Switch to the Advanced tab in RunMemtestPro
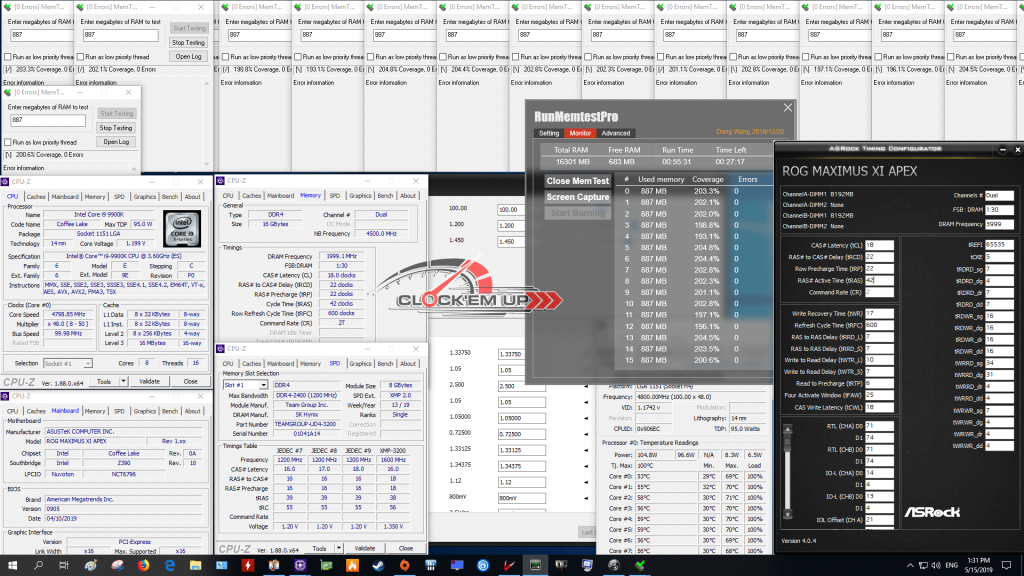This screenshot has height=576, width=1024. tap(615, 133)
